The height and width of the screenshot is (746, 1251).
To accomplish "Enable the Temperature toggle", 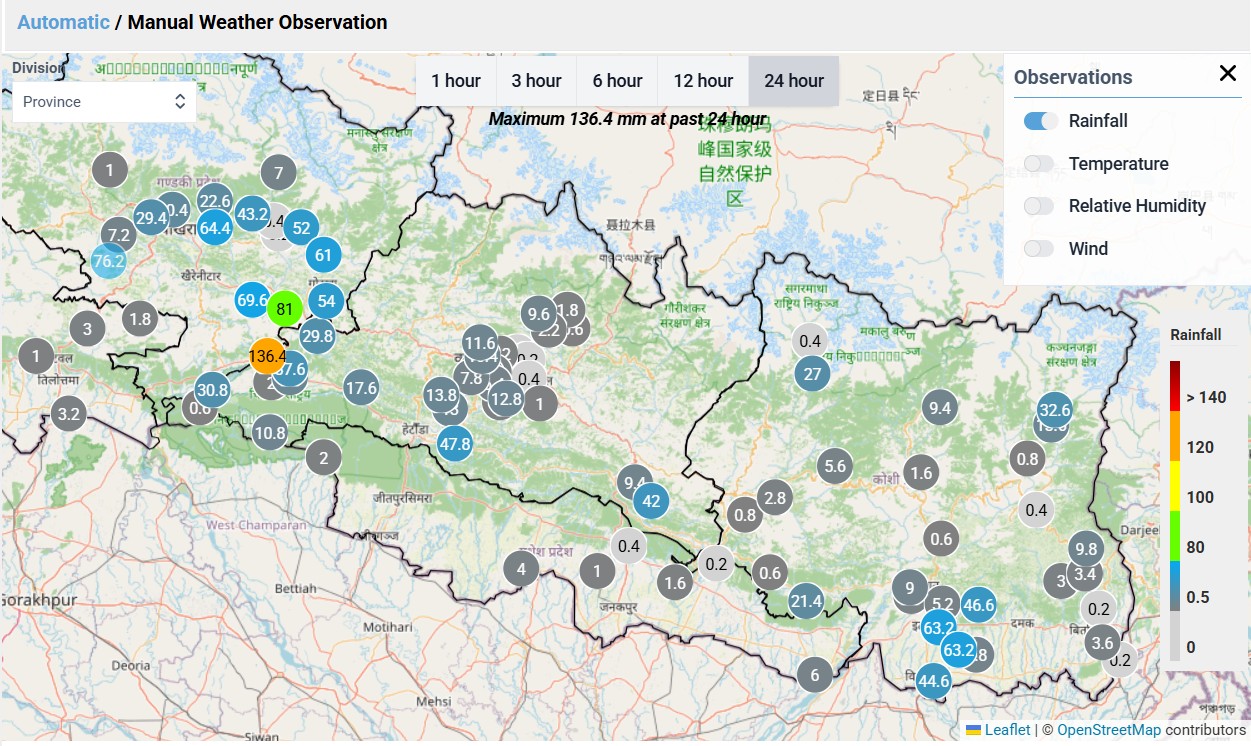I will click(x=1040, y=163).
